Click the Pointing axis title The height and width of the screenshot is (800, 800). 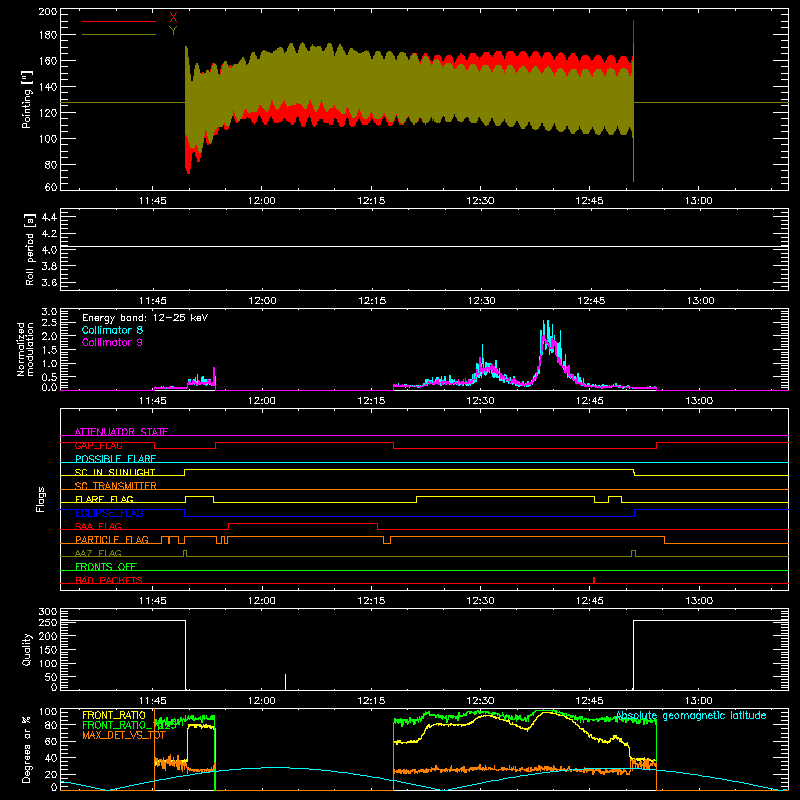(x=27, y=99)
